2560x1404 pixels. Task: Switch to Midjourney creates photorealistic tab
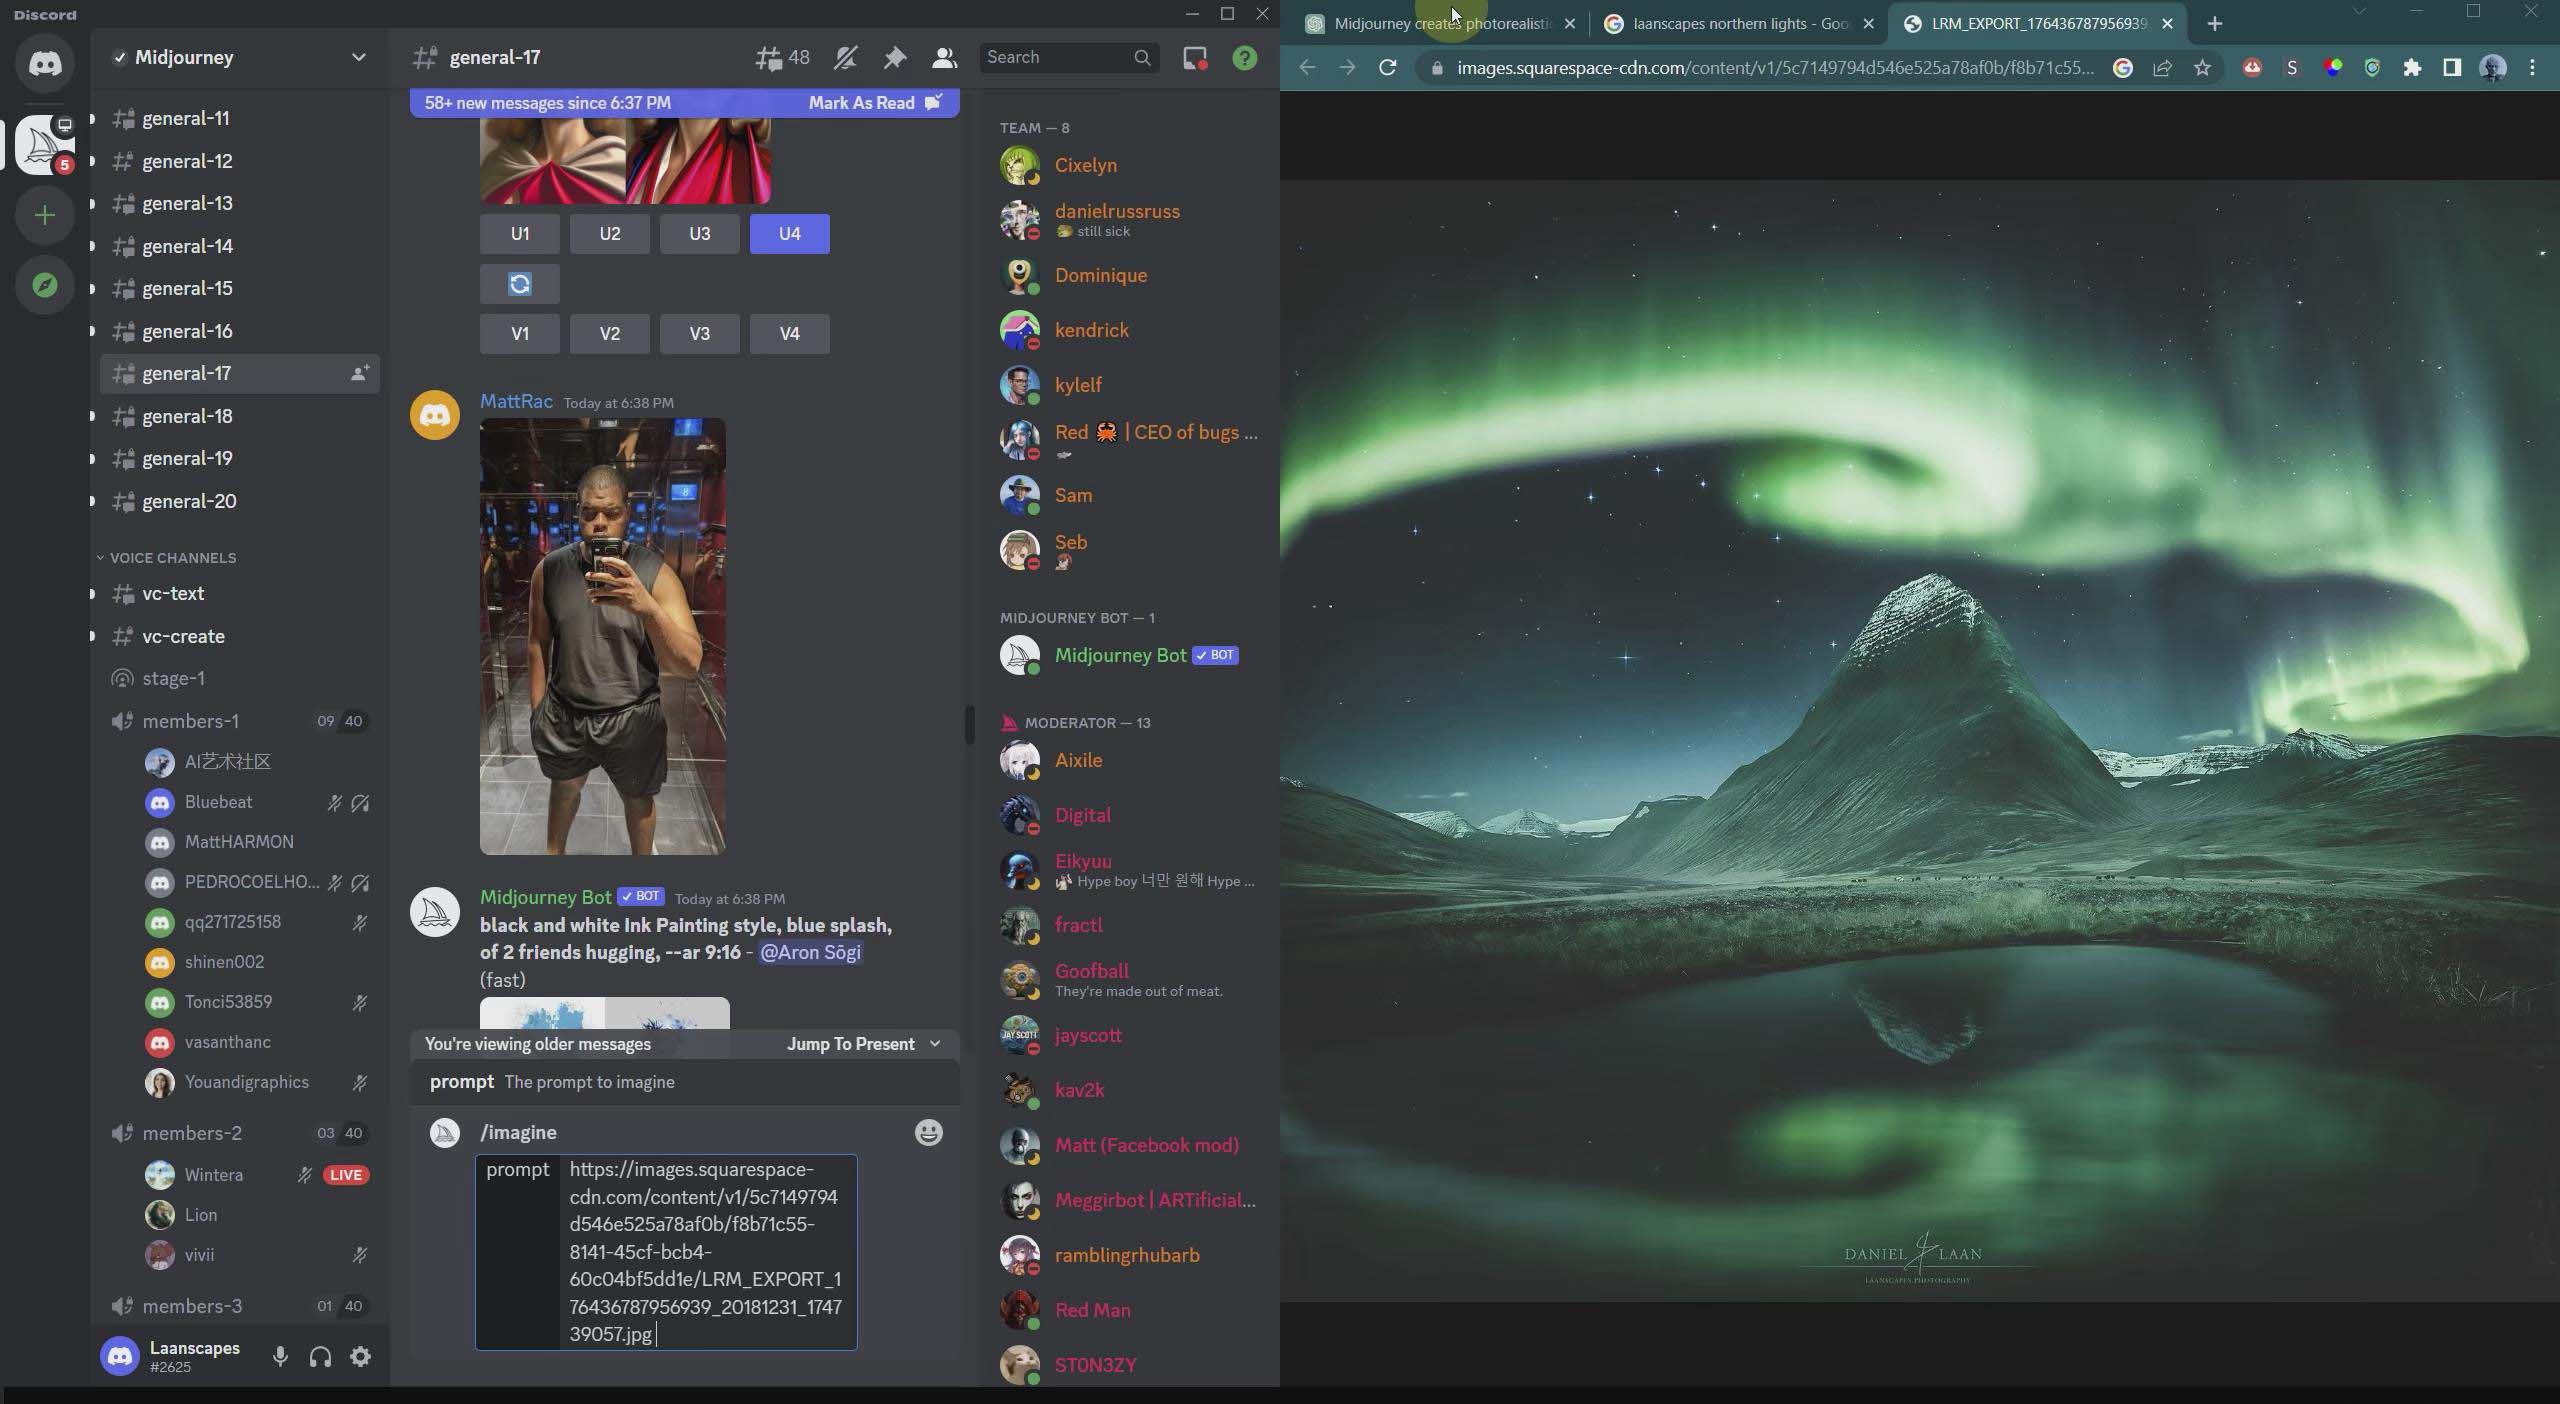(x=1435, y=21)
